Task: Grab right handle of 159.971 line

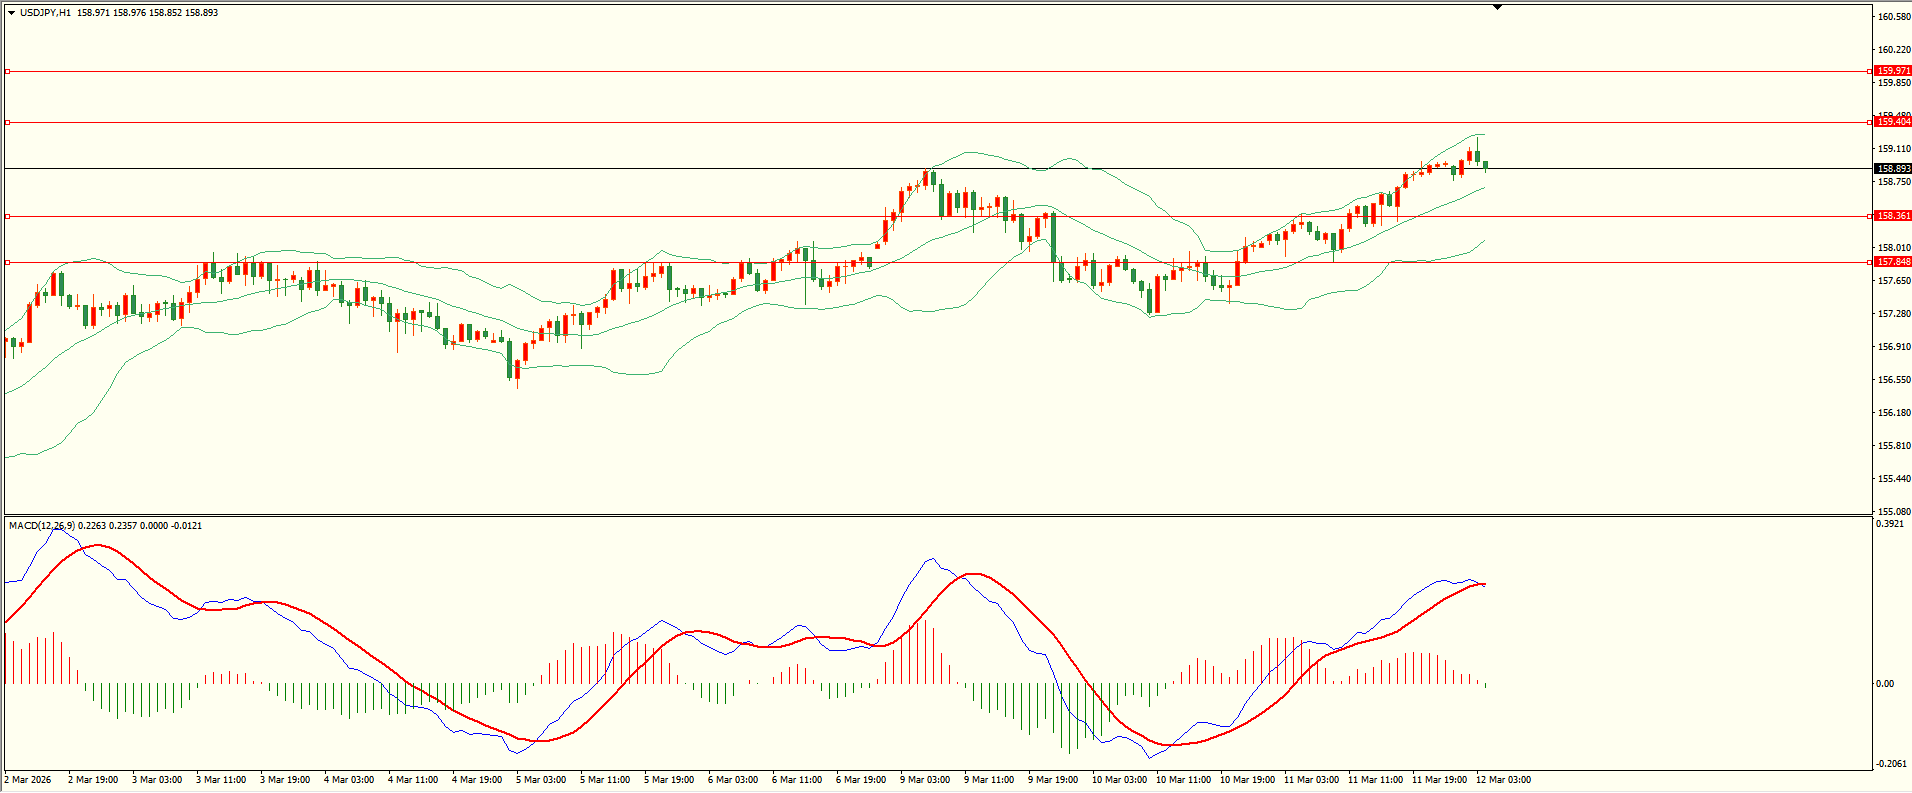Action: (x=1869, y=71)
